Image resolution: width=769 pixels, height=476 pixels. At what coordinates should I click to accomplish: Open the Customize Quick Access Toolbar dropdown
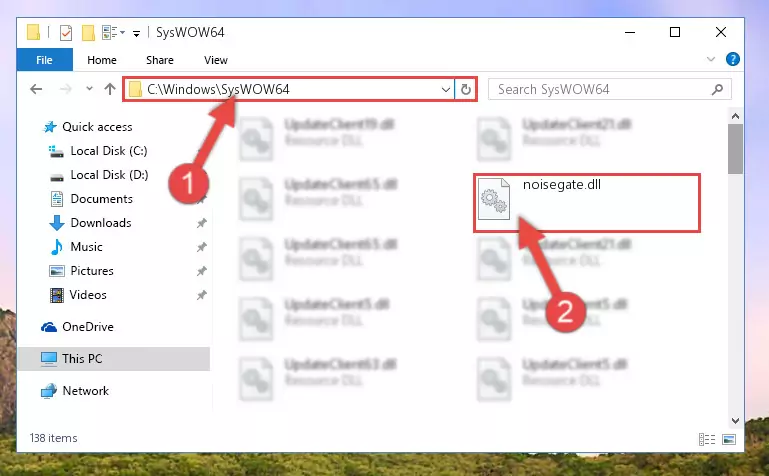pos(136,33)
